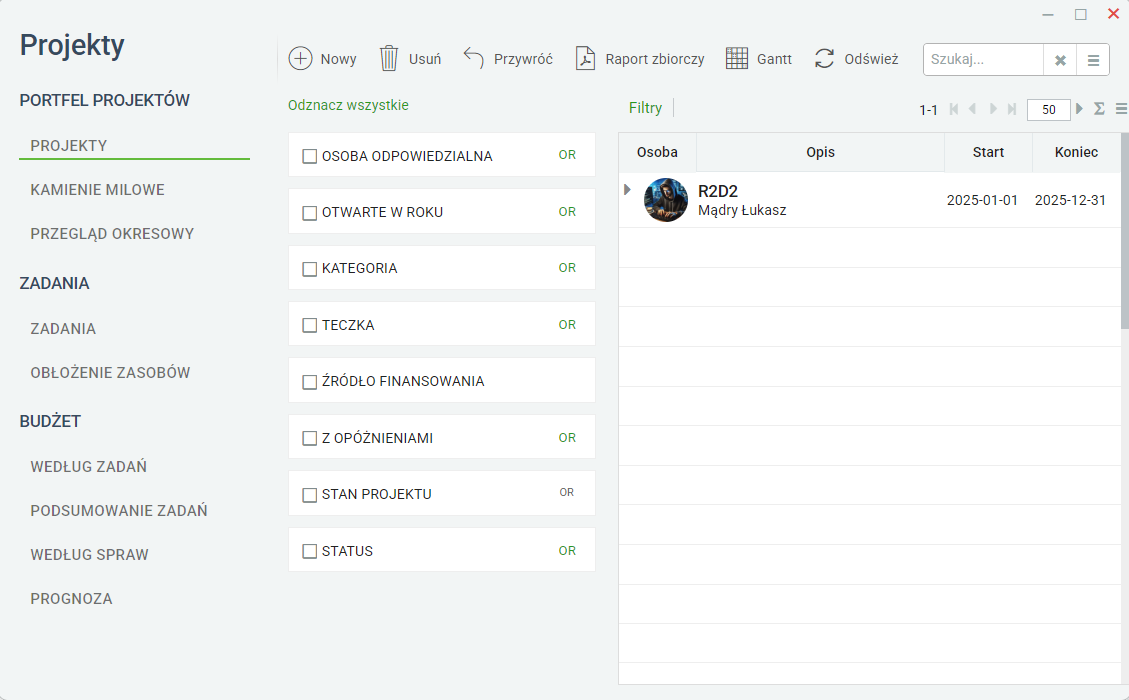The image size is (1129, 700).
Task: Click the page size field showing 50
Action: point(1048,109)
